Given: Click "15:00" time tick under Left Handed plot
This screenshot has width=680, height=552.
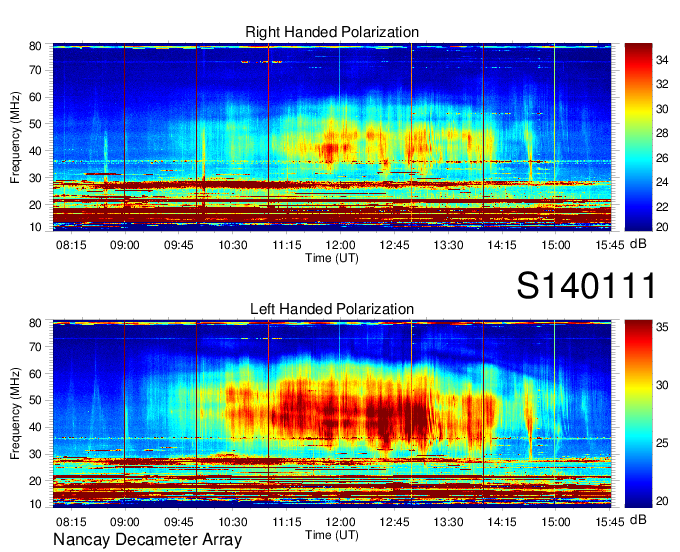Looking at the screenshot, I should [x=556, y=522].
